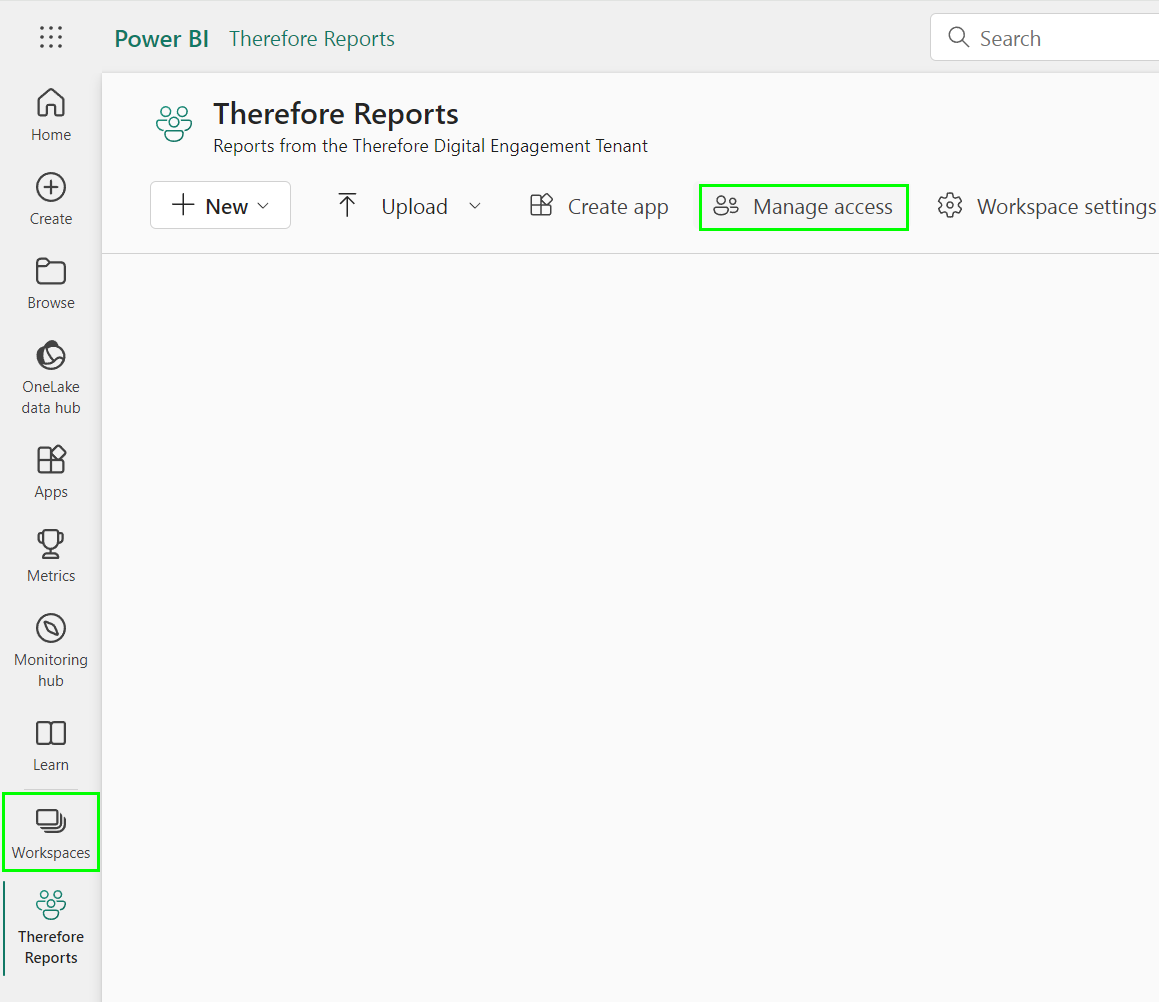Screen dimensions: 1159x1002
Task: Open the Browse section
Action: point(50,283)
